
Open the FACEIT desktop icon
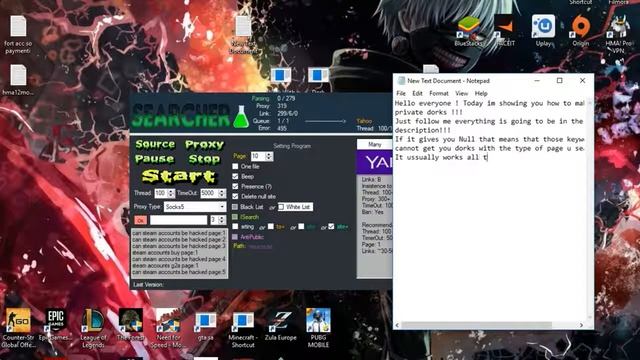coord(505,31)
